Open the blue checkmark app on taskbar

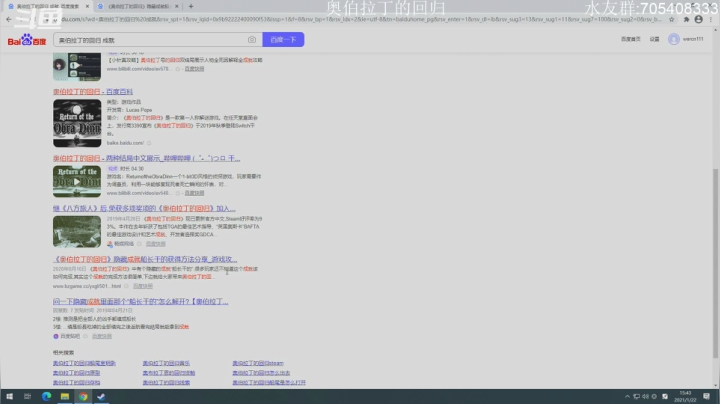click(x=101, y=396)
